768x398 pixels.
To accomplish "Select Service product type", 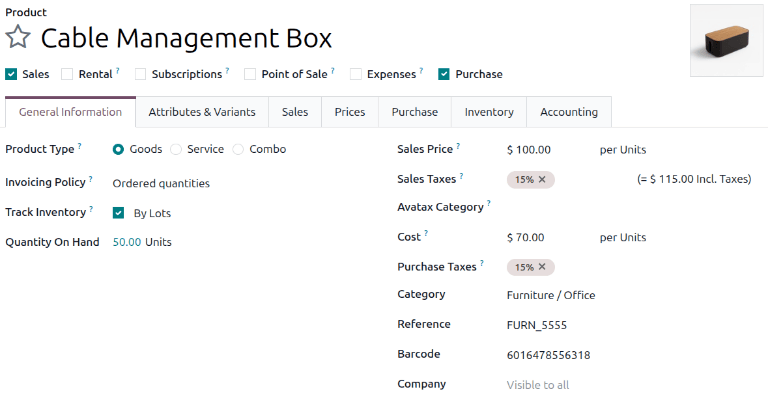I will pos(176,149).
